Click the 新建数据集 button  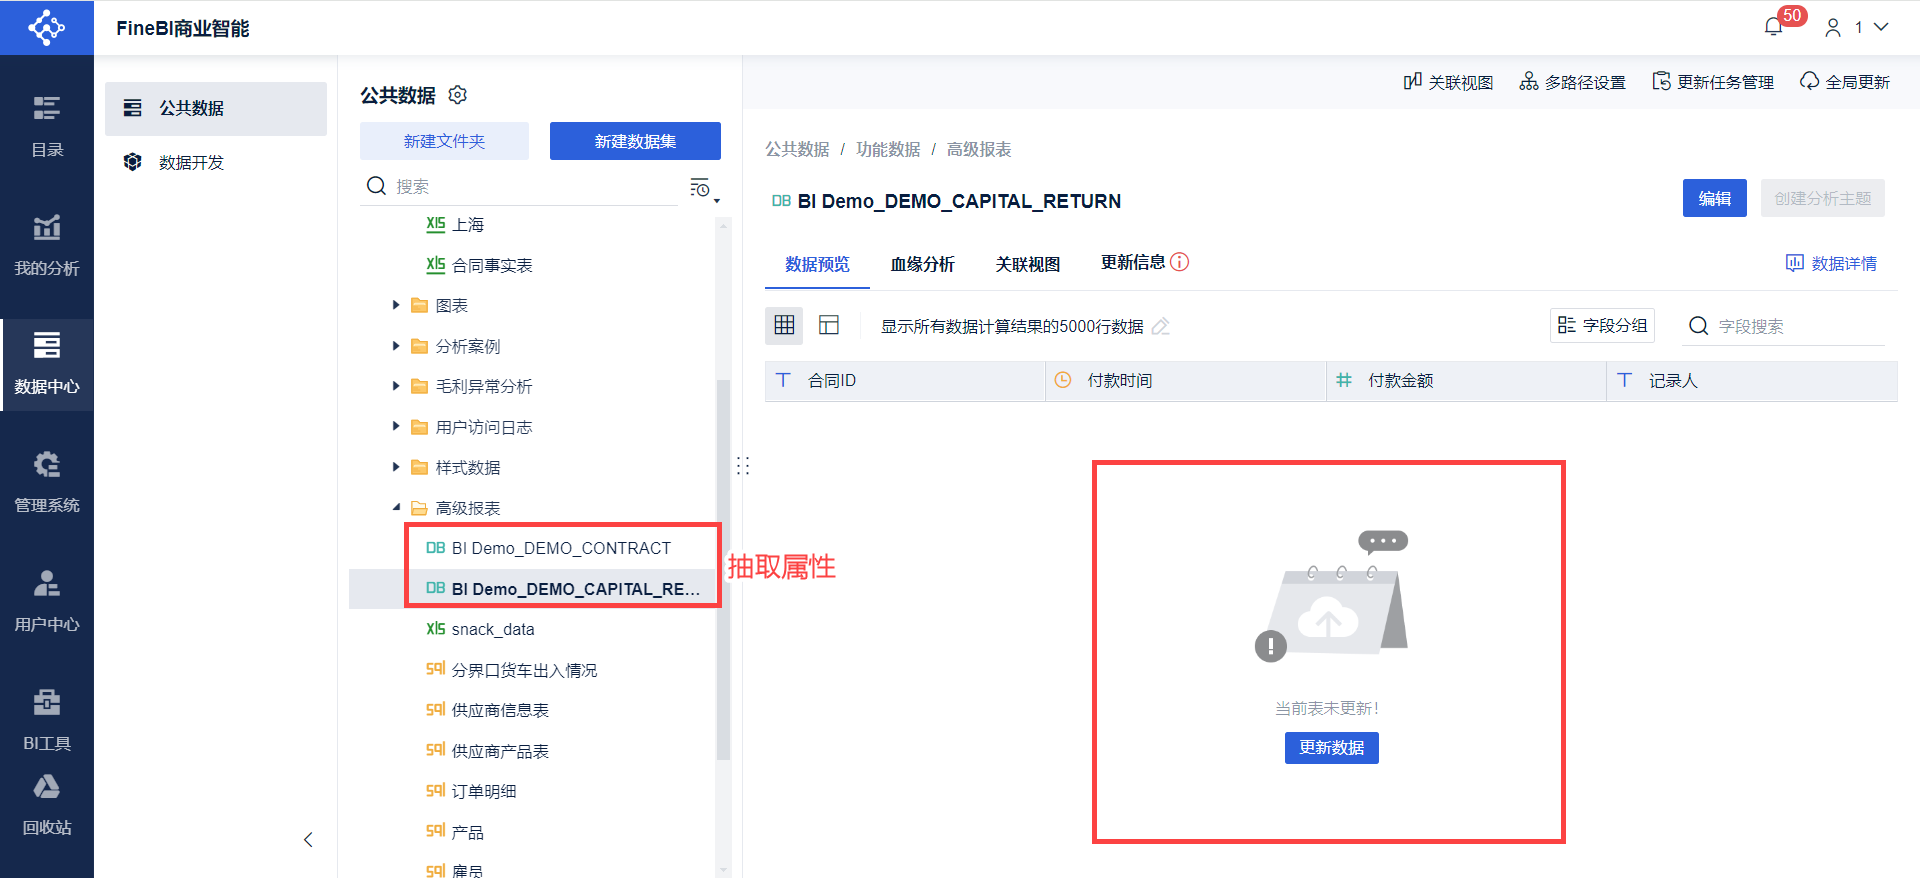pyautogui.click(x=635, y=141)
